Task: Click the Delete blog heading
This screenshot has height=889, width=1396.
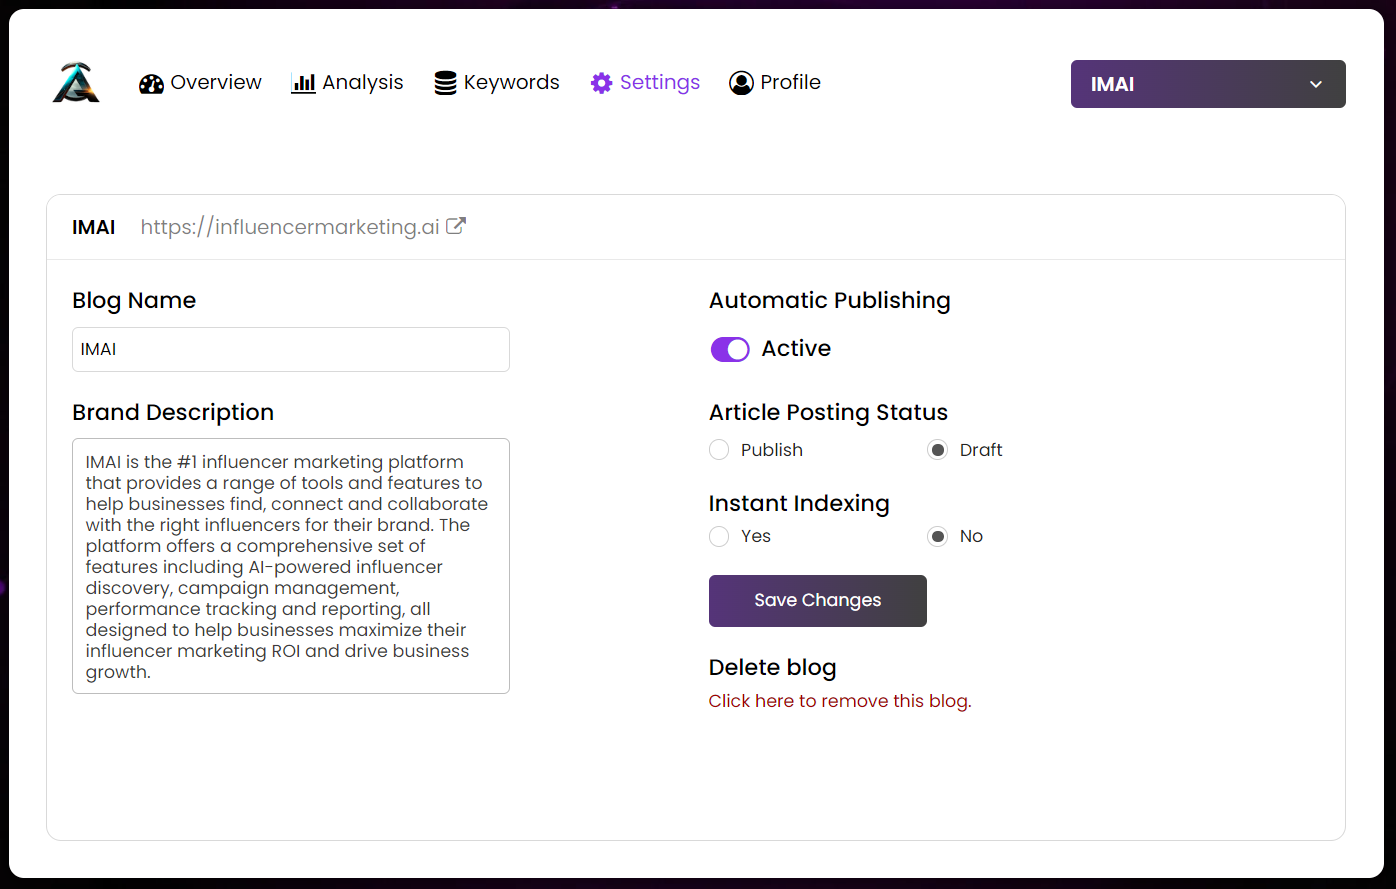Action: pyautogui.click(x=772, y=667)
